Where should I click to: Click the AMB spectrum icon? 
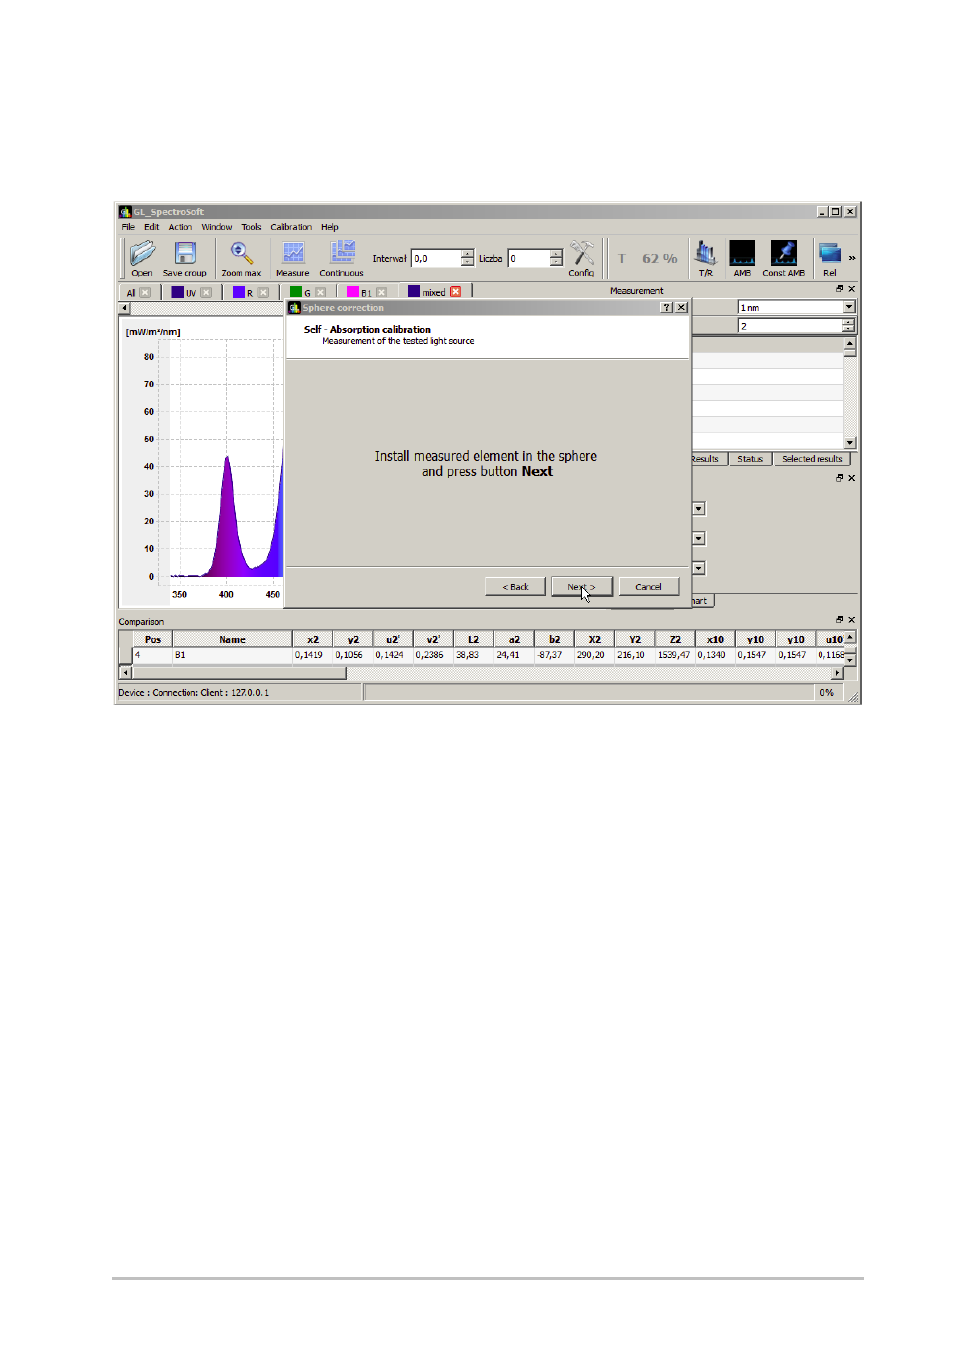coord(742,258)
